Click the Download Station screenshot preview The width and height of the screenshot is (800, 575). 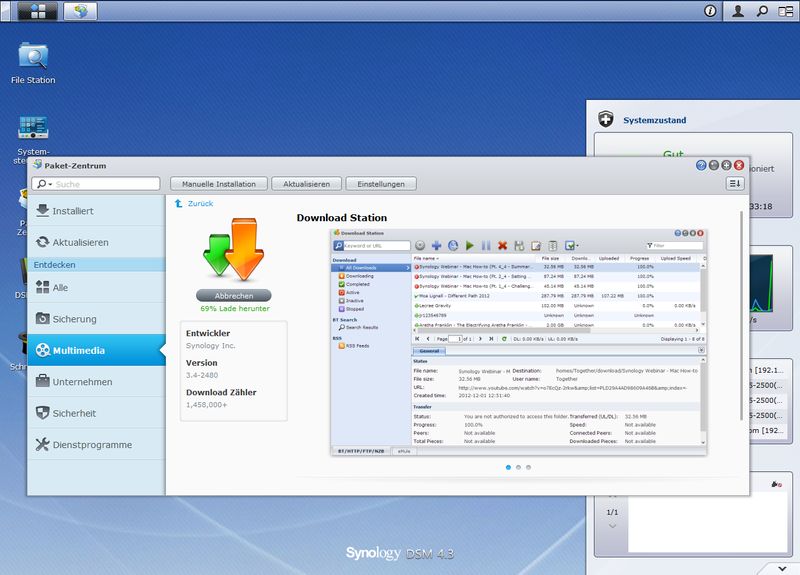click(x=518, y=342)
